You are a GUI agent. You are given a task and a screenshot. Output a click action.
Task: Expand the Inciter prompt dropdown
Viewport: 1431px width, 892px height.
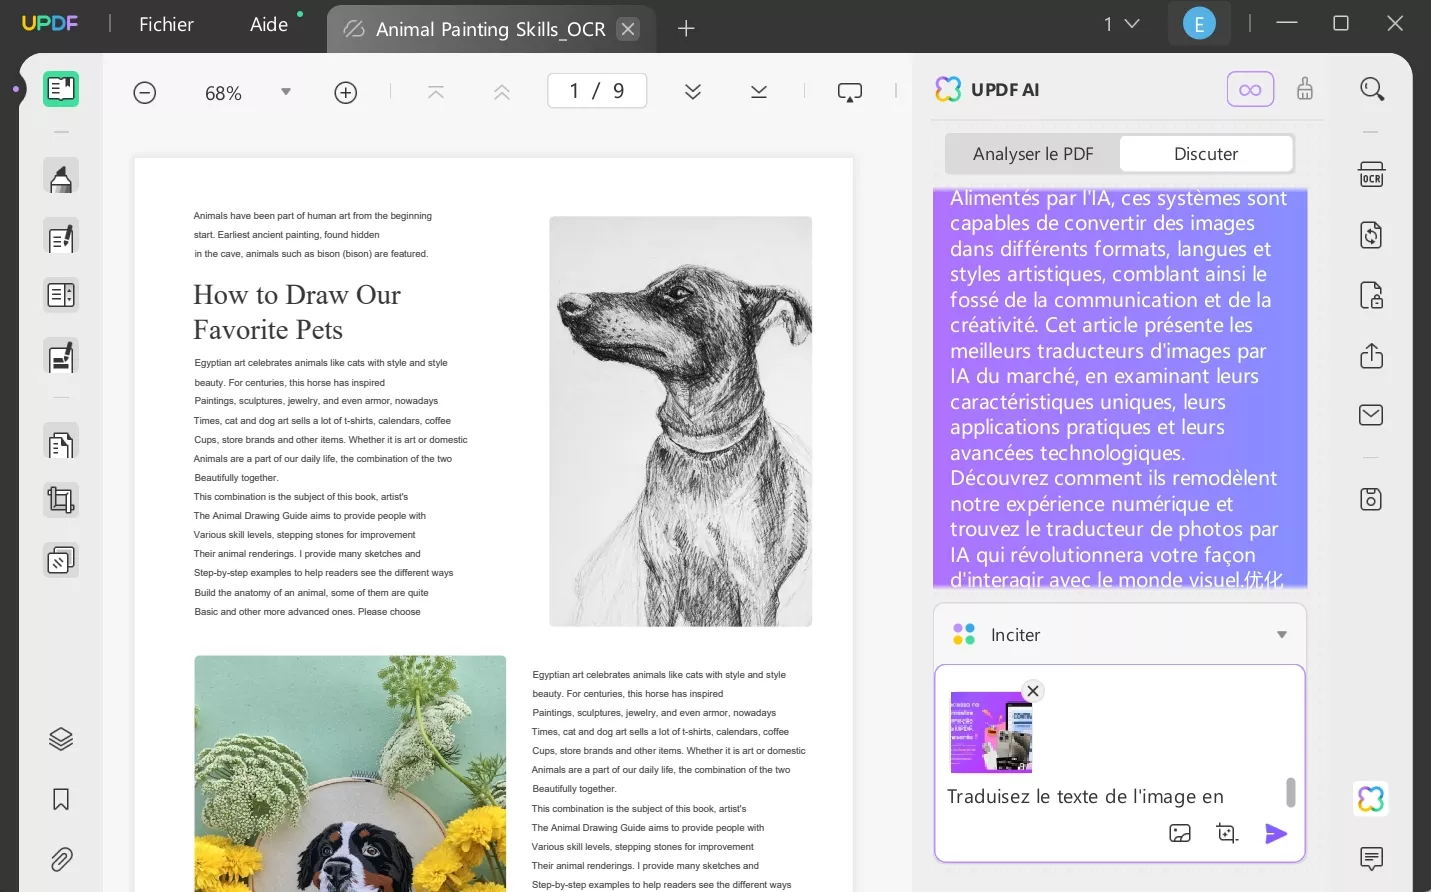1282,635
